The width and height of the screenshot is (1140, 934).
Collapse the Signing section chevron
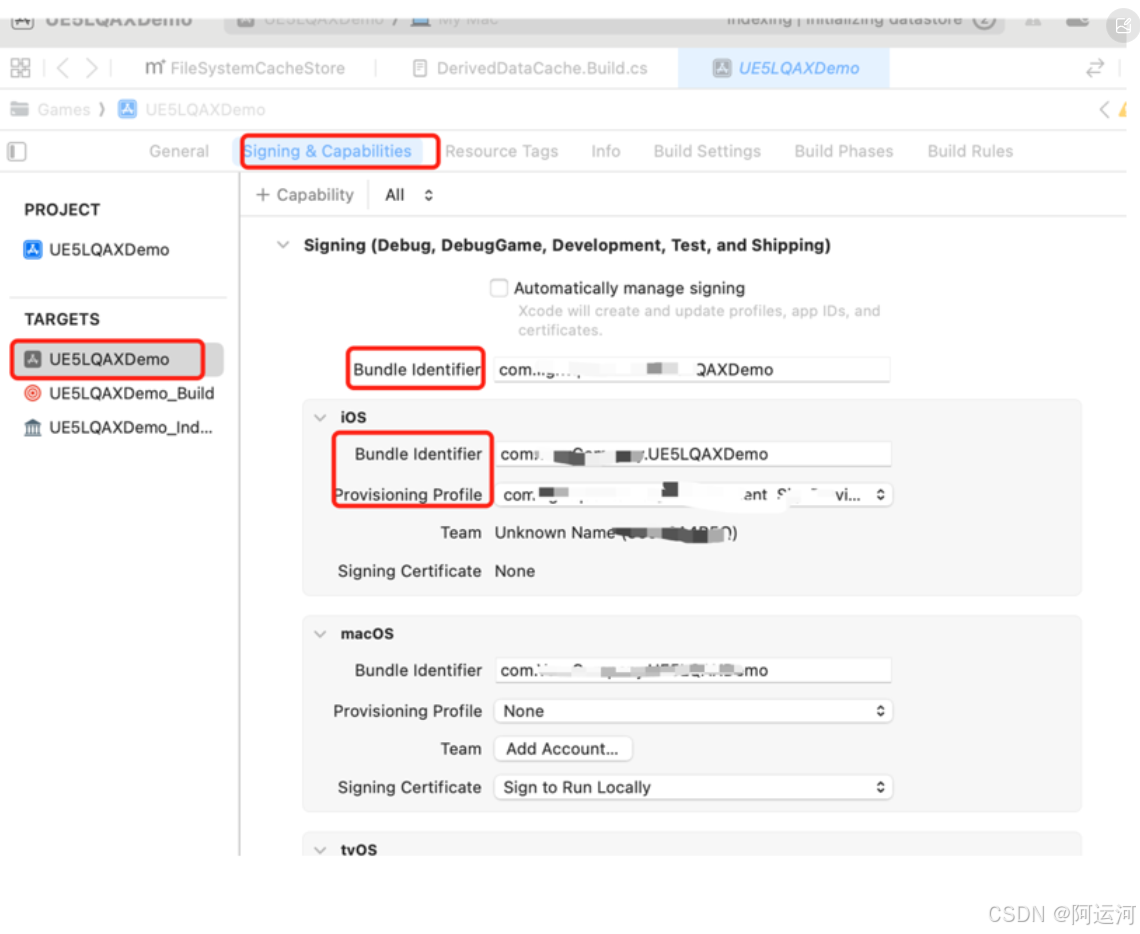click(x=283, y=245)
